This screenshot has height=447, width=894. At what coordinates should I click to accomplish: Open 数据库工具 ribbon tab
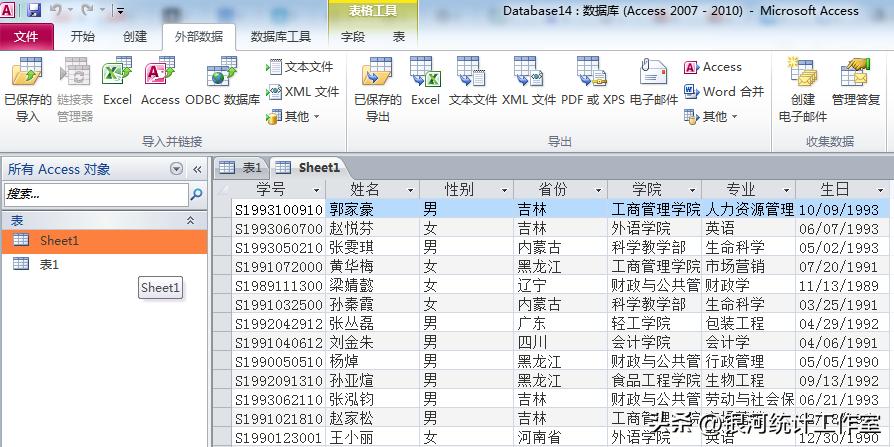[280, 37]
